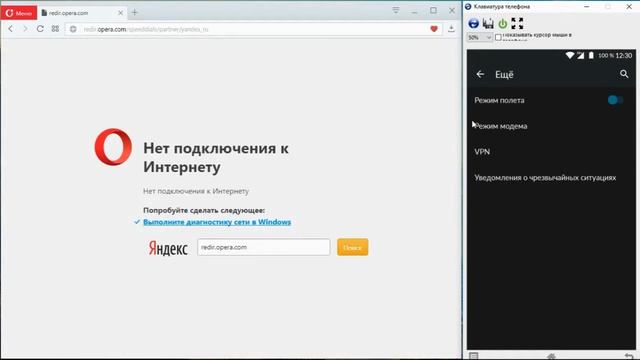Image resolution: width=640 pixels, height=360 pixels.
Task: Focus the Yandex search field
Action: [263, 247]
